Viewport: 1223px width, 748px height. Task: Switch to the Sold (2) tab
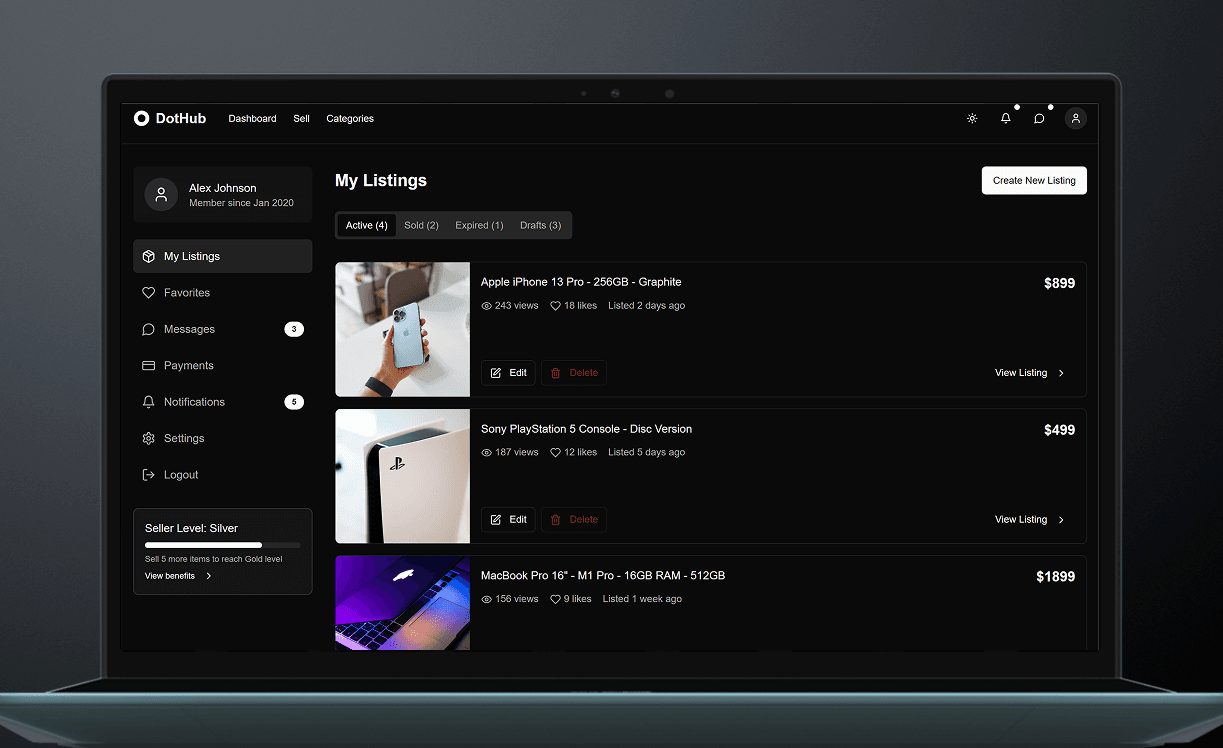click(x=421, y=225)
